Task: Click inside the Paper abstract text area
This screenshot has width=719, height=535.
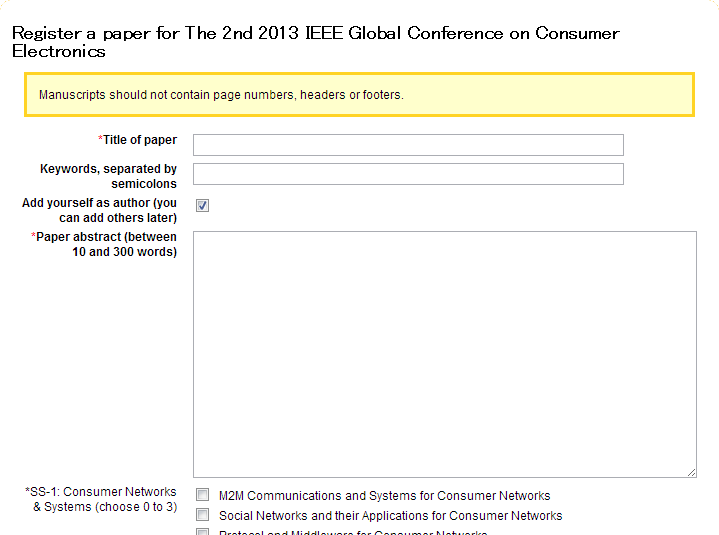Action: click(445, 354)
